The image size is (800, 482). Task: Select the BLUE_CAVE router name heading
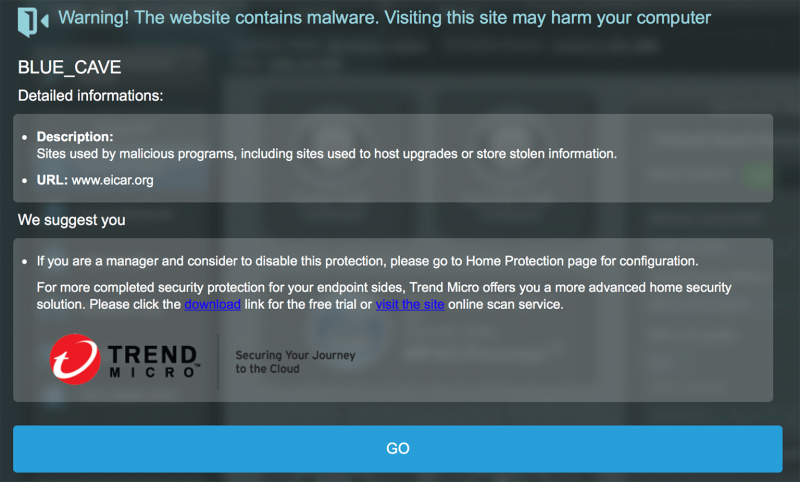[69, 67]
